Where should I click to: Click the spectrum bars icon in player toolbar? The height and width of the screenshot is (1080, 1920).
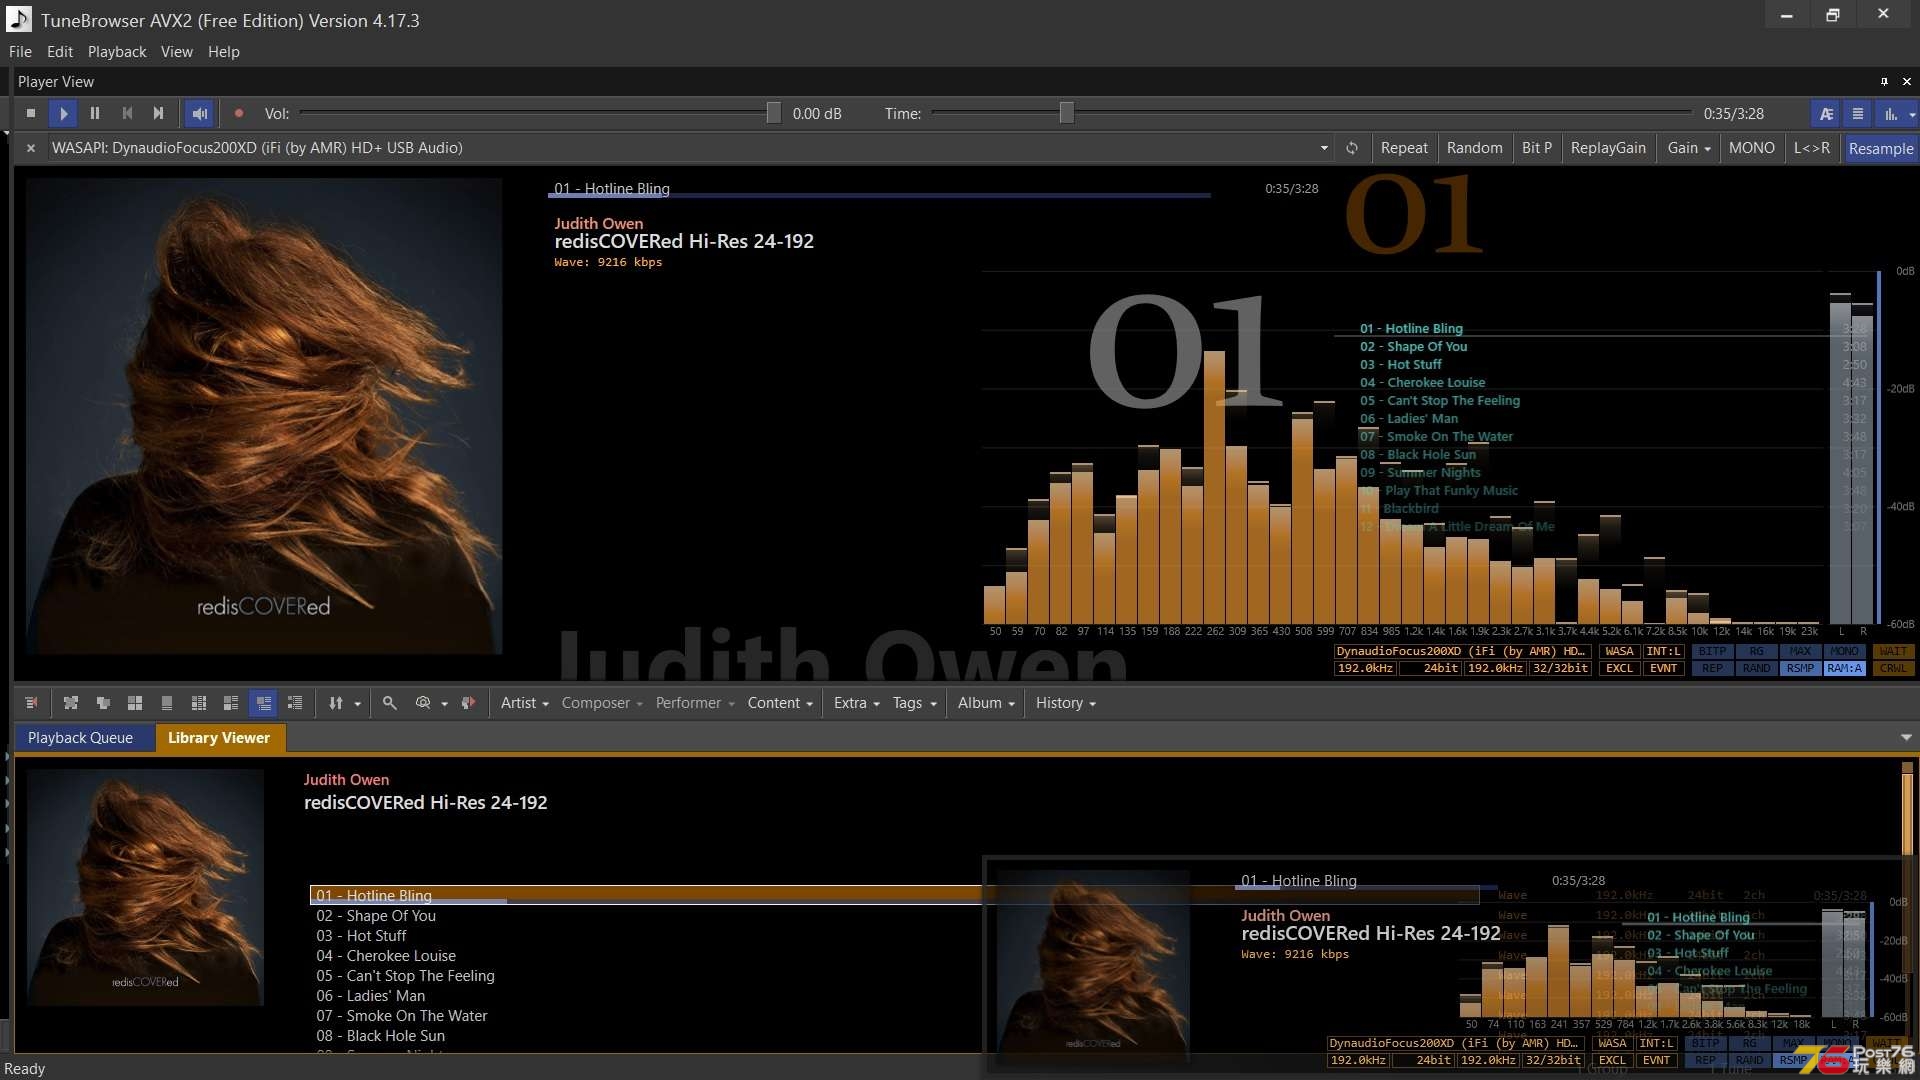click(x=1890, y=114)
